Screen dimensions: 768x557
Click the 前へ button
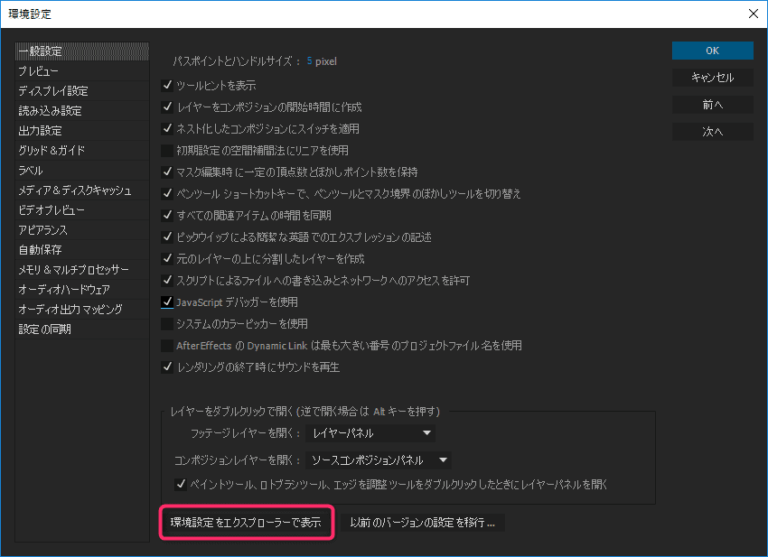click(x=712, y=104)
